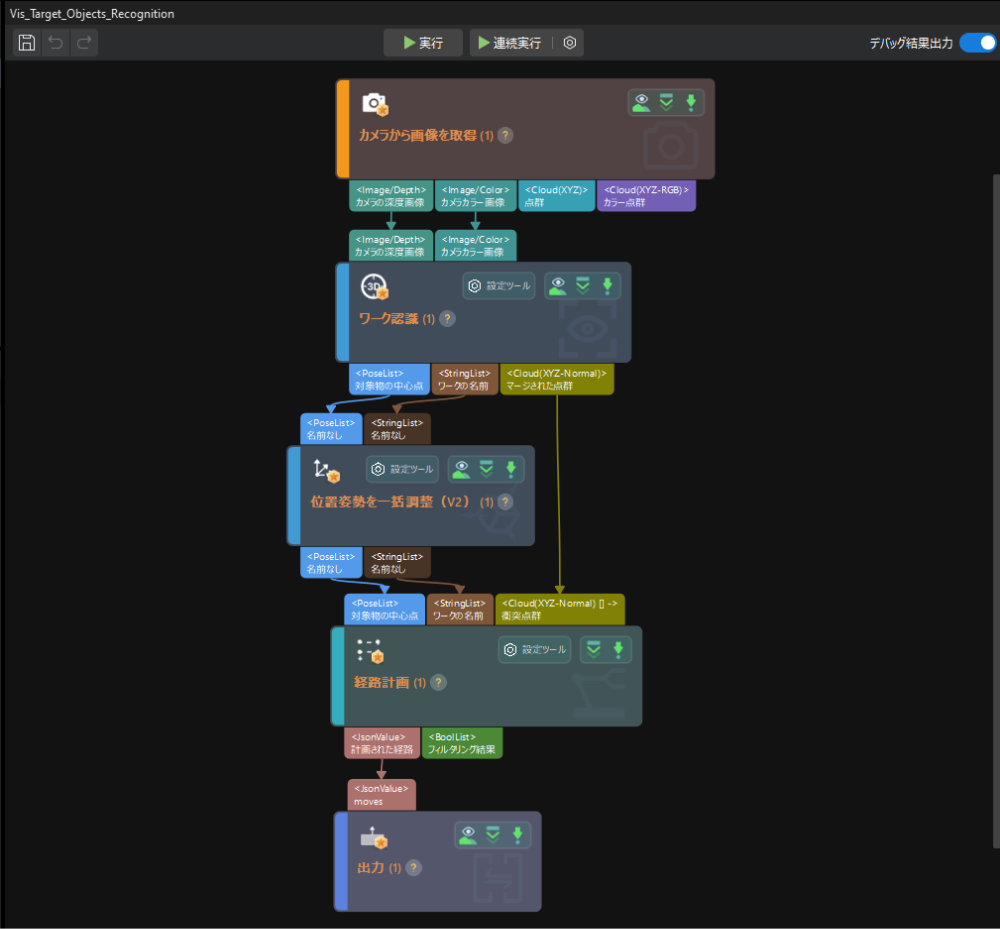Select the 対象物の中心点 output port of ワーク認識
Viewport: 1000px width, 929px height.
click(389, 379)
